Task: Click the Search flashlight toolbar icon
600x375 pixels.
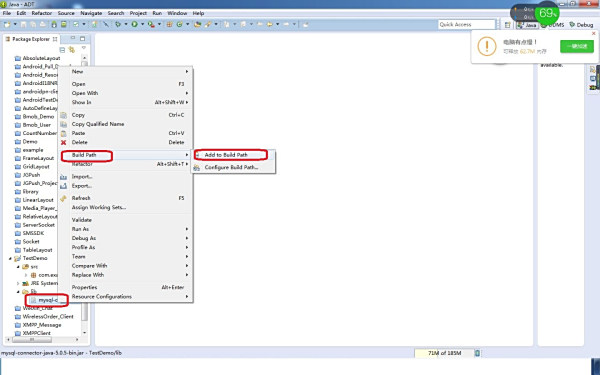Action: (208, 24)
